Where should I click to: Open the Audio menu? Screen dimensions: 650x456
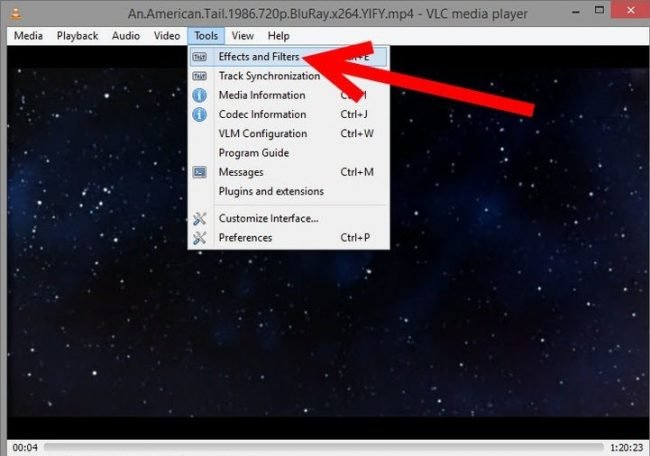pos(126,36)
